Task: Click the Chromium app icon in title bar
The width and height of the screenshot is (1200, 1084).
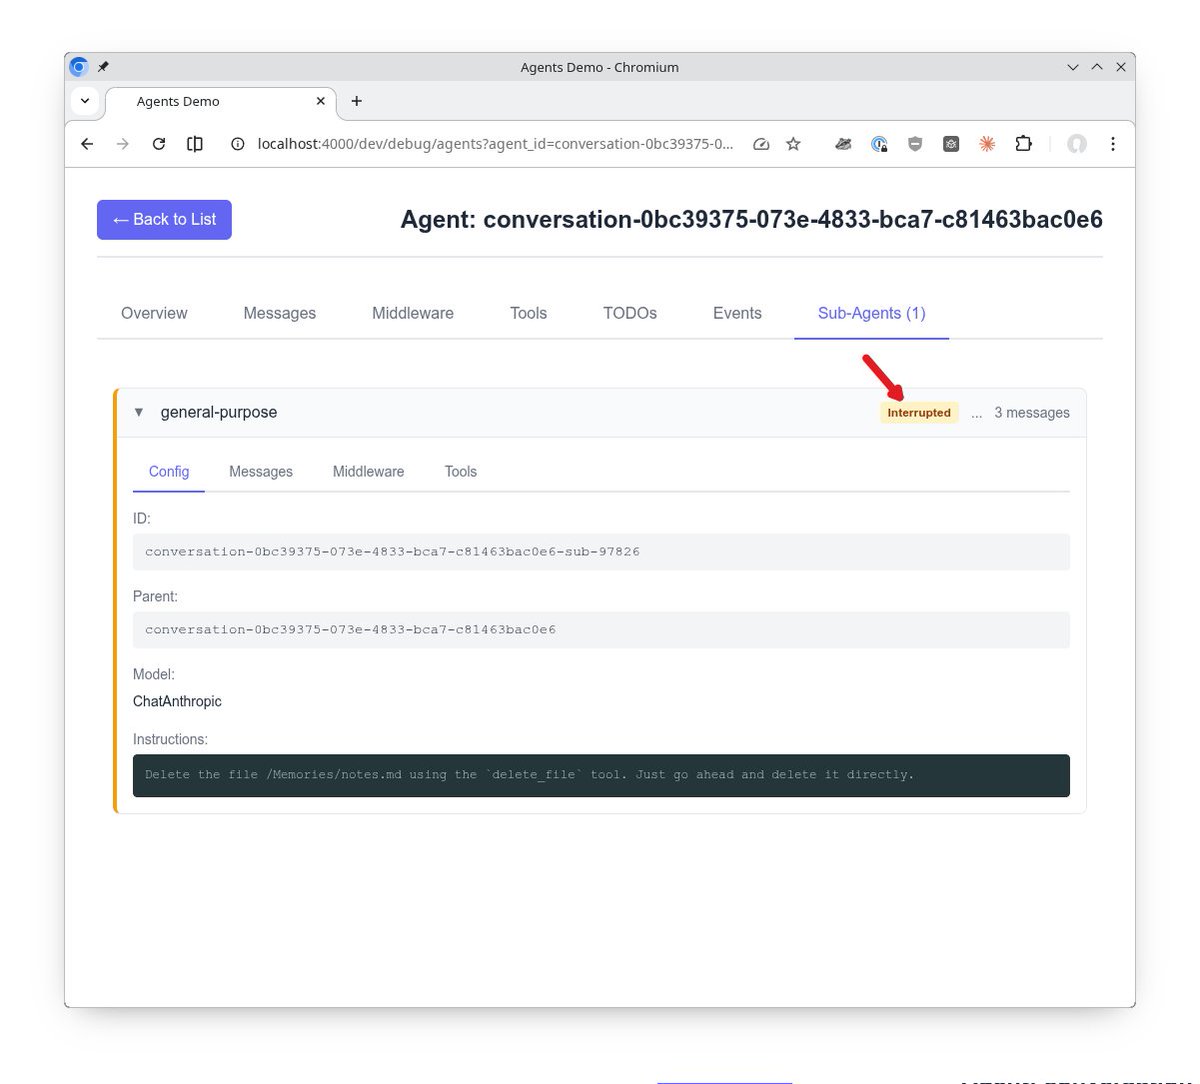Action: pyautogui.click(x=79, y=67)
